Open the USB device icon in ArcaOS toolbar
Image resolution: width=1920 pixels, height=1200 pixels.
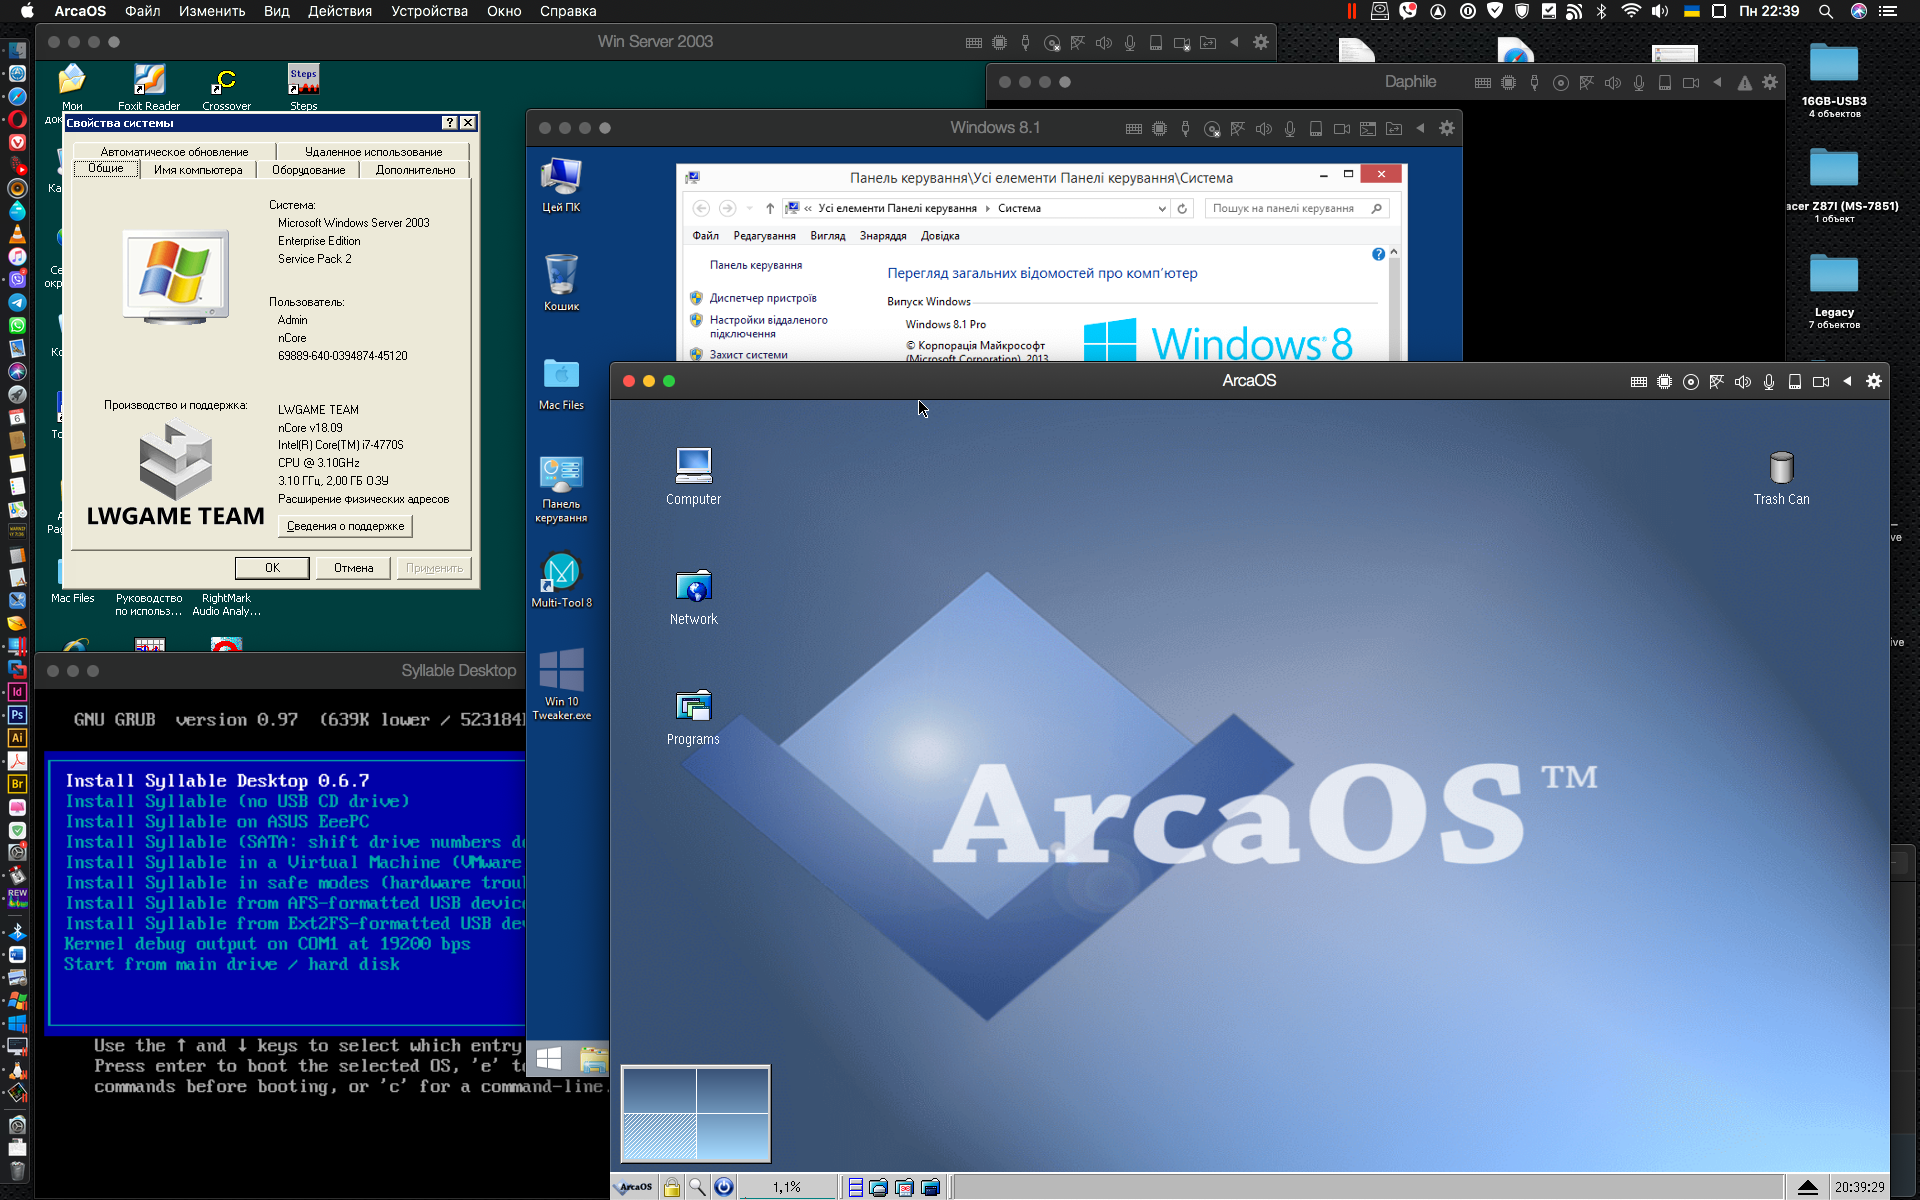(1794, 381)
